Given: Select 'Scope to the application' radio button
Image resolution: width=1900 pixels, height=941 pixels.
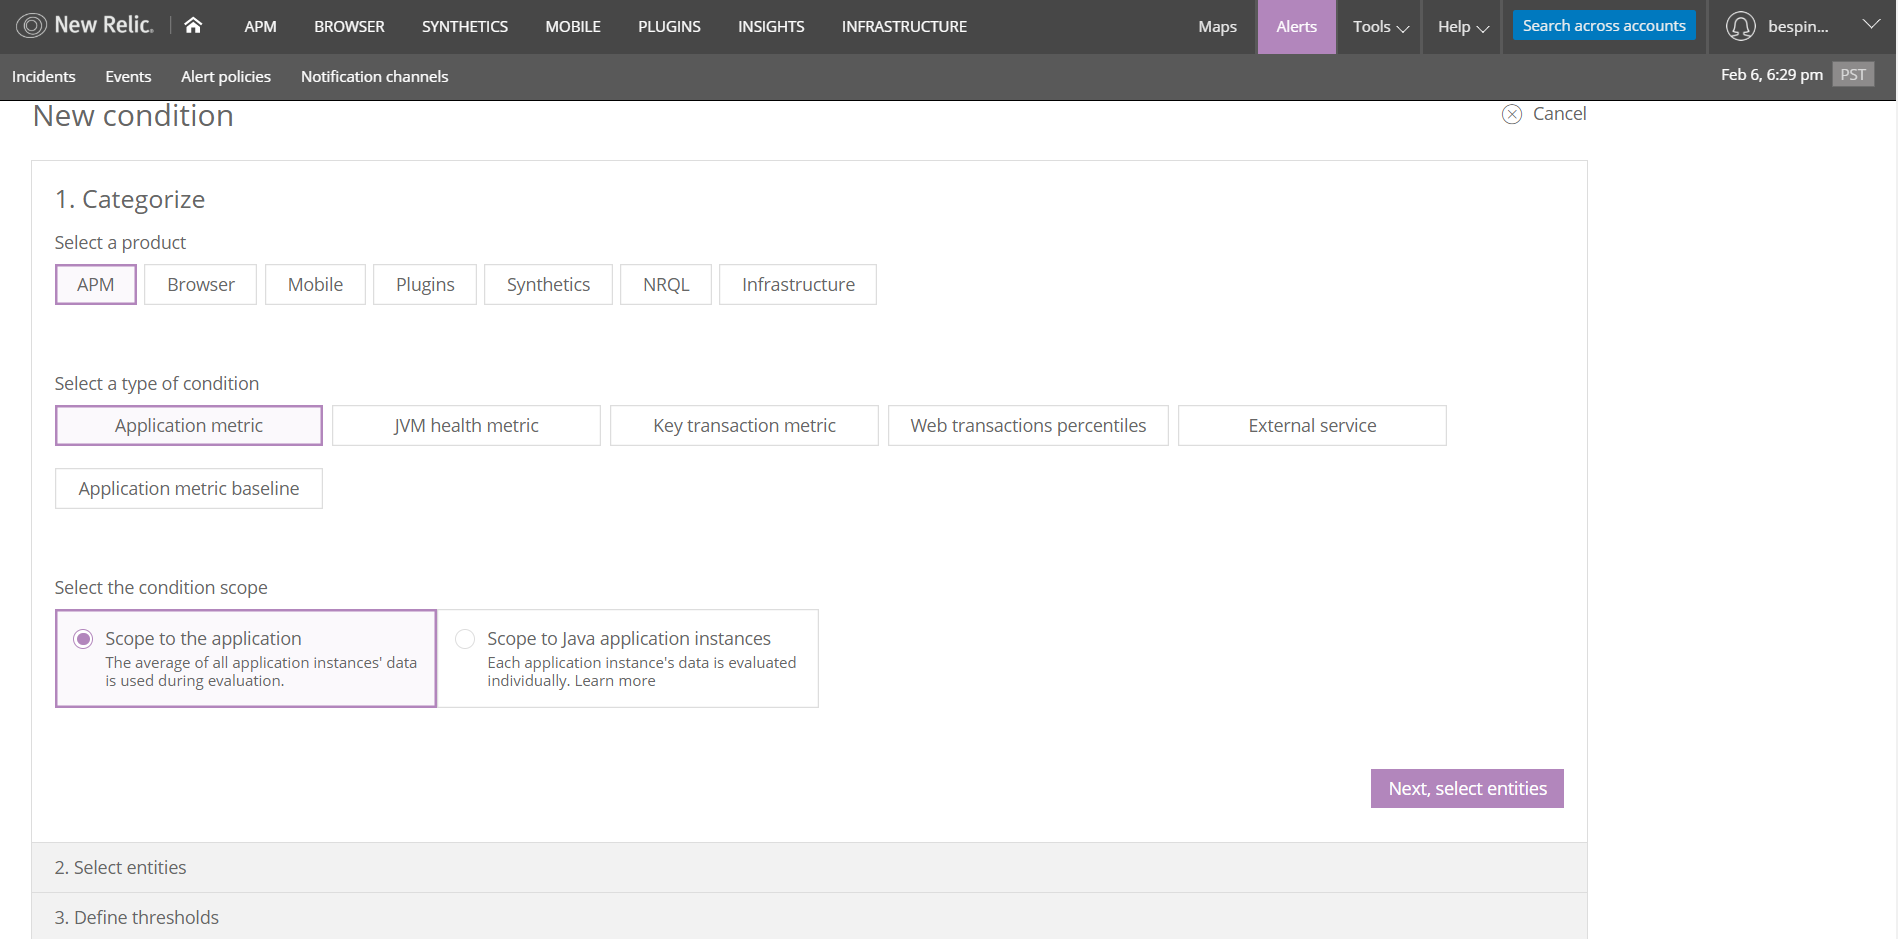Looking at the screenshot, I should point(84,639).
